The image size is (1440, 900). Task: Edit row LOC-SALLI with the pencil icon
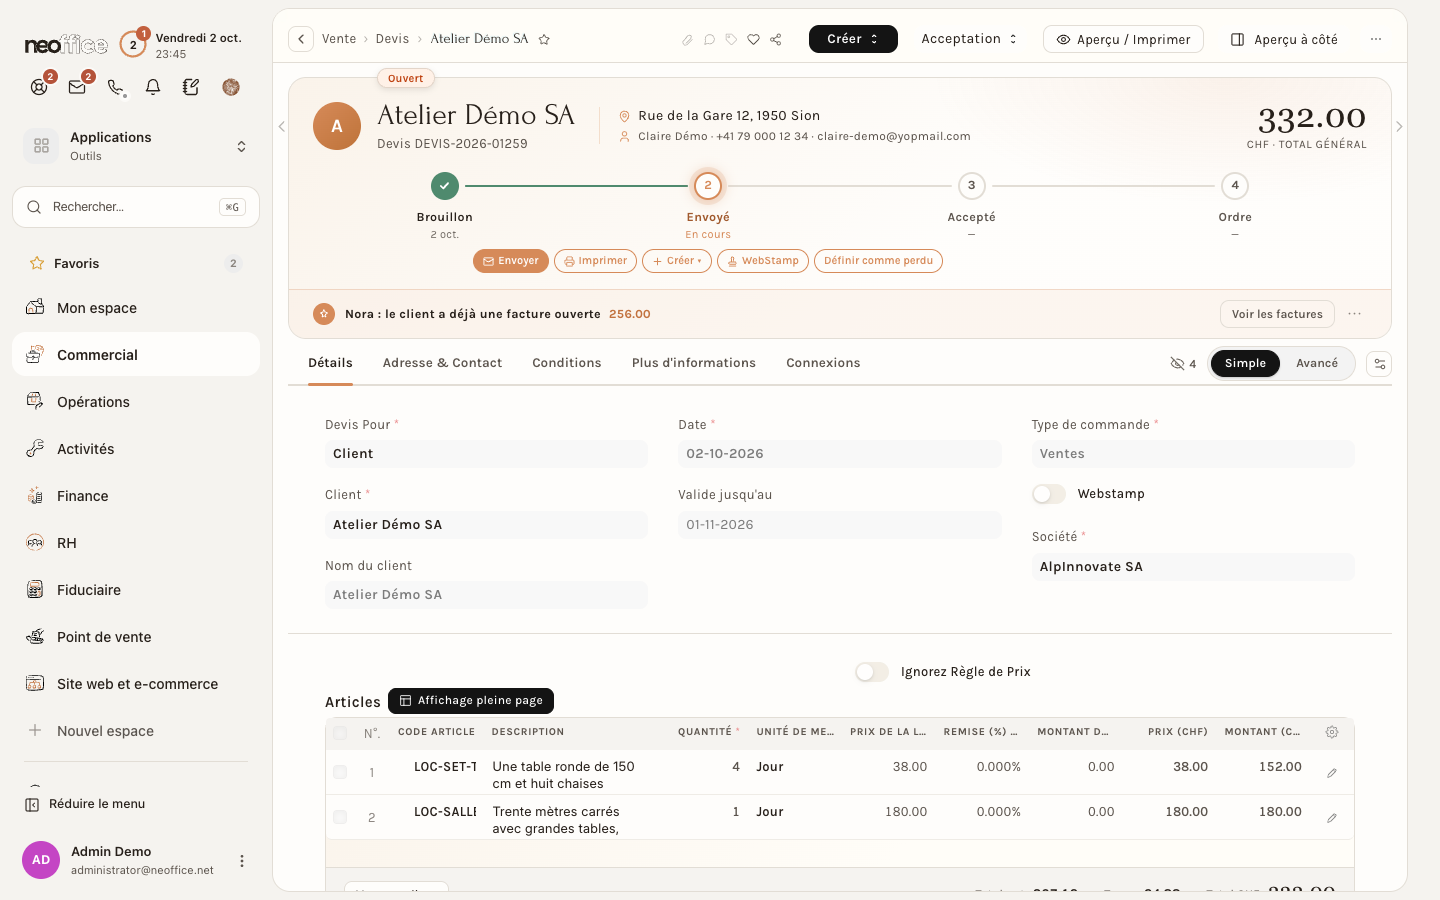1332,818
